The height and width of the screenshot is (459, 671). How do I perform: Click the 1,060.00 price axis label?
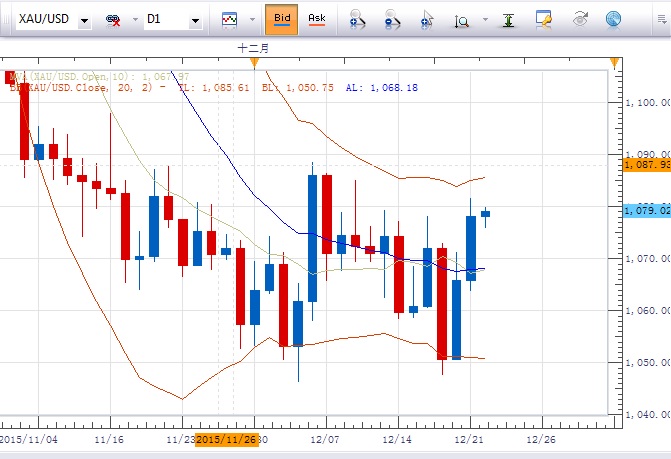pyautogui.click(x=648, y=310)
